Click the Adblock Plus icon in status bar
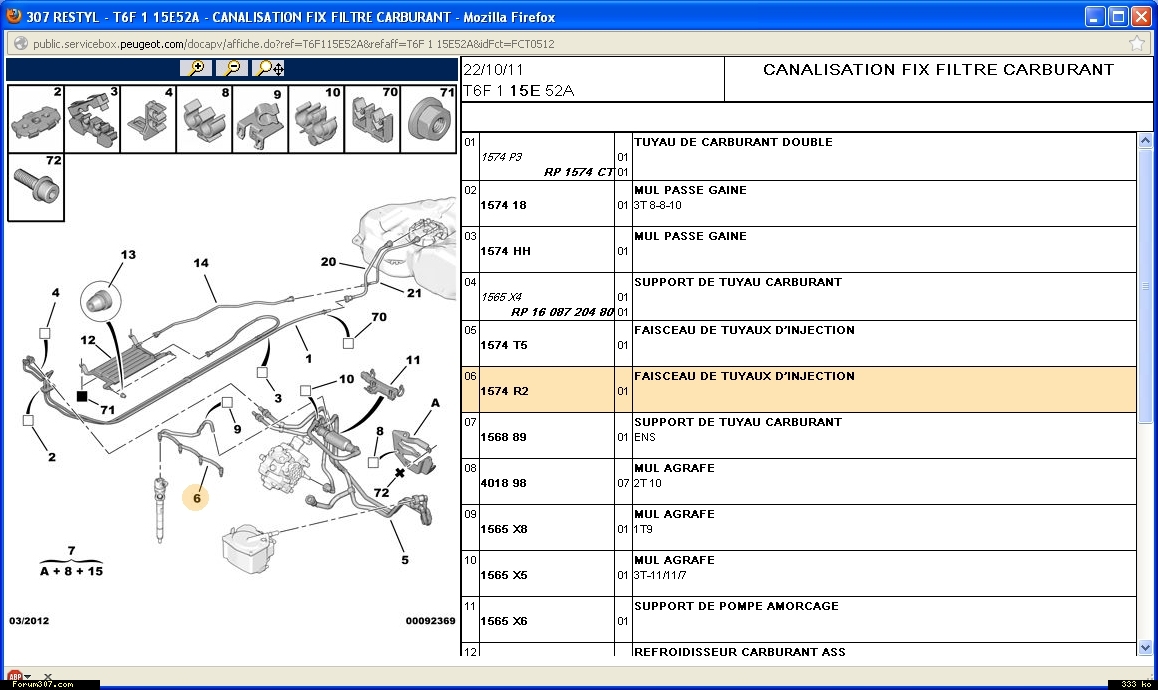Viewport: 1158px width, 690px height. coord(14,678)
